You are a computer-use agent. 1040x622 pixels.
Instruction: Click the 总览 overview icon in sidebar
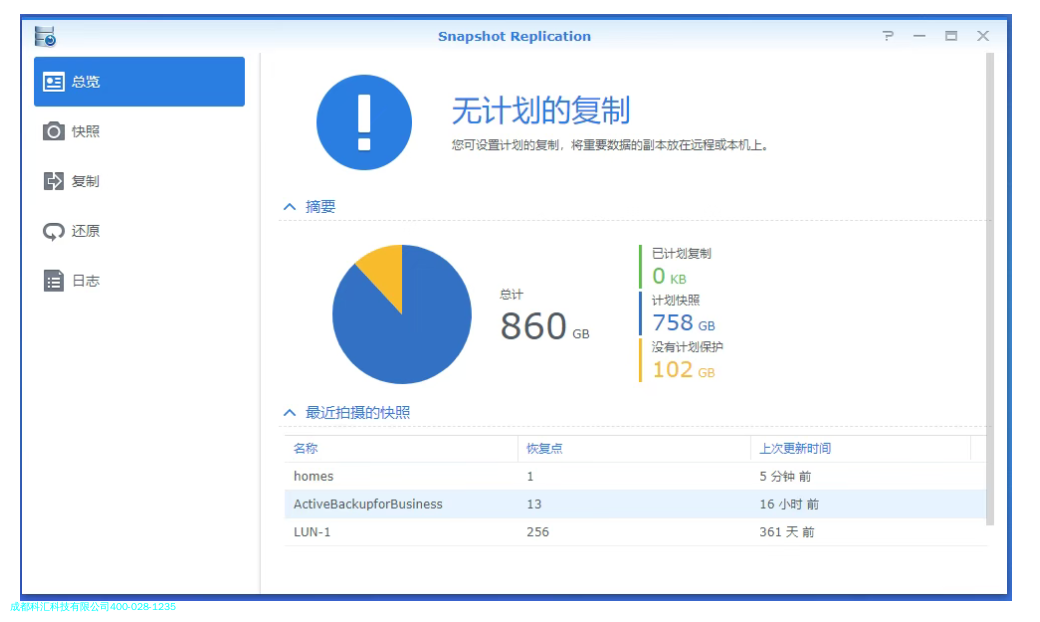pyautogui.click(x=54, y=82)
